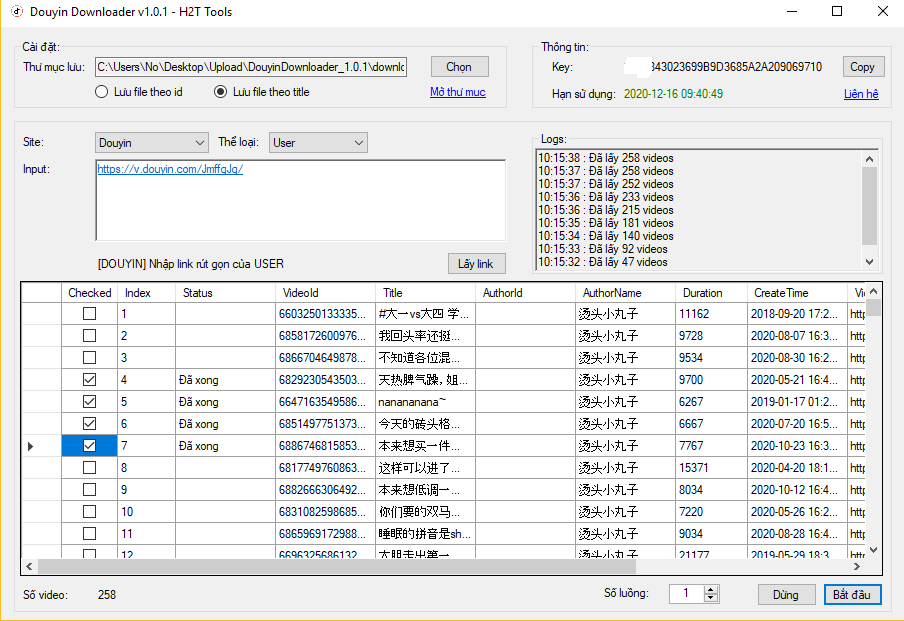The image size is (904, 621).
Task: Click the row selector arrow for row 7
Action: (31, 446)
